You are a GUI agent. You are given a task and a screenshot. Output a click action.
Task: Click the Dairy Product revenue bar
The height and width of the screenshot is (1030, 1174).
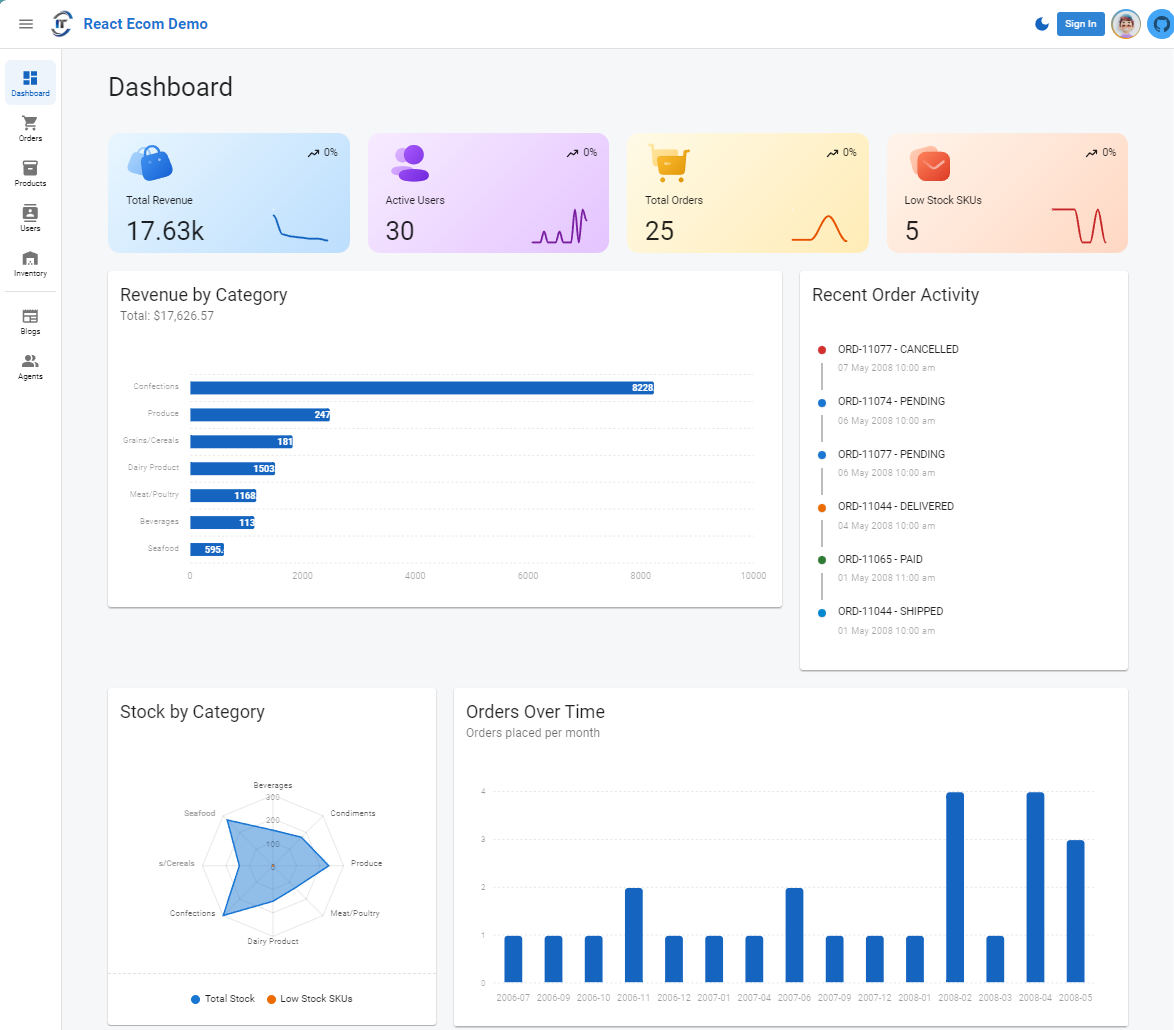tap(233, 469)
